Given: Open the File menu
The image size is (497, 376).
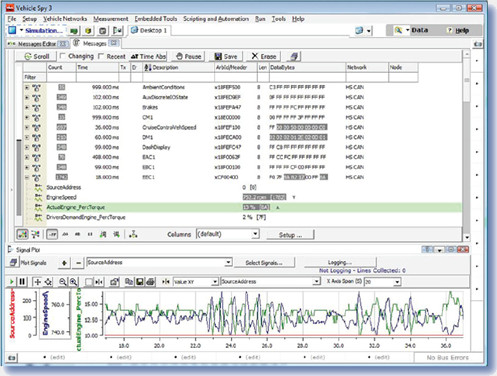Looking at the screenshot, I should (x=12, y=19).
